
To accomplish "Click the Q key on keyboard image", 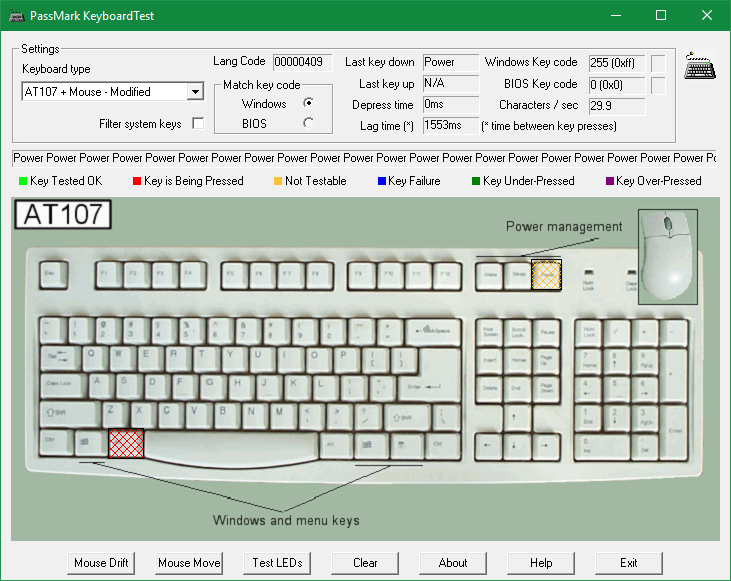I will point(96,359).
